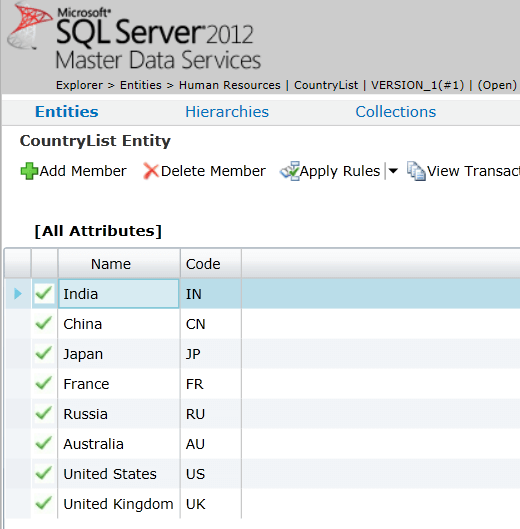Click the validation checkmark for Russia row
Viewport: 520px width, 529px height.
point(44,414)
